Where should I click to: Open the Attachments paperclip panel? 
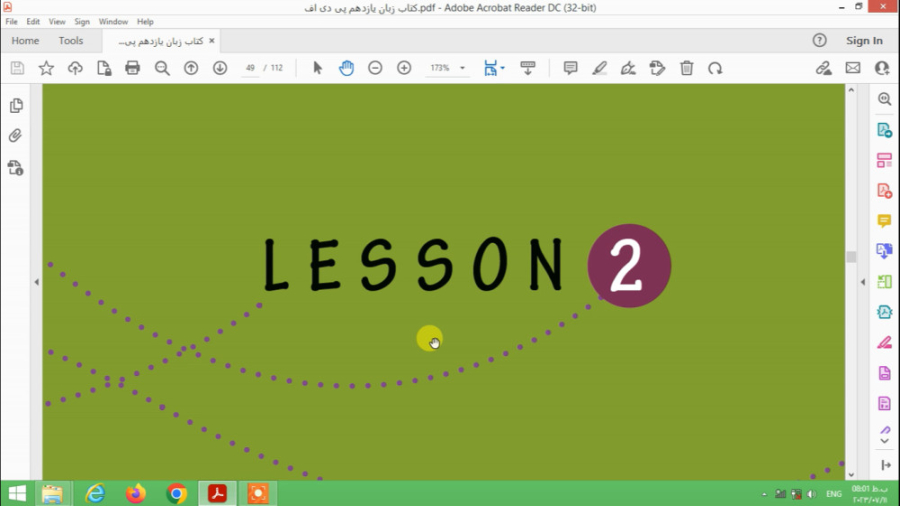(15, 135)
